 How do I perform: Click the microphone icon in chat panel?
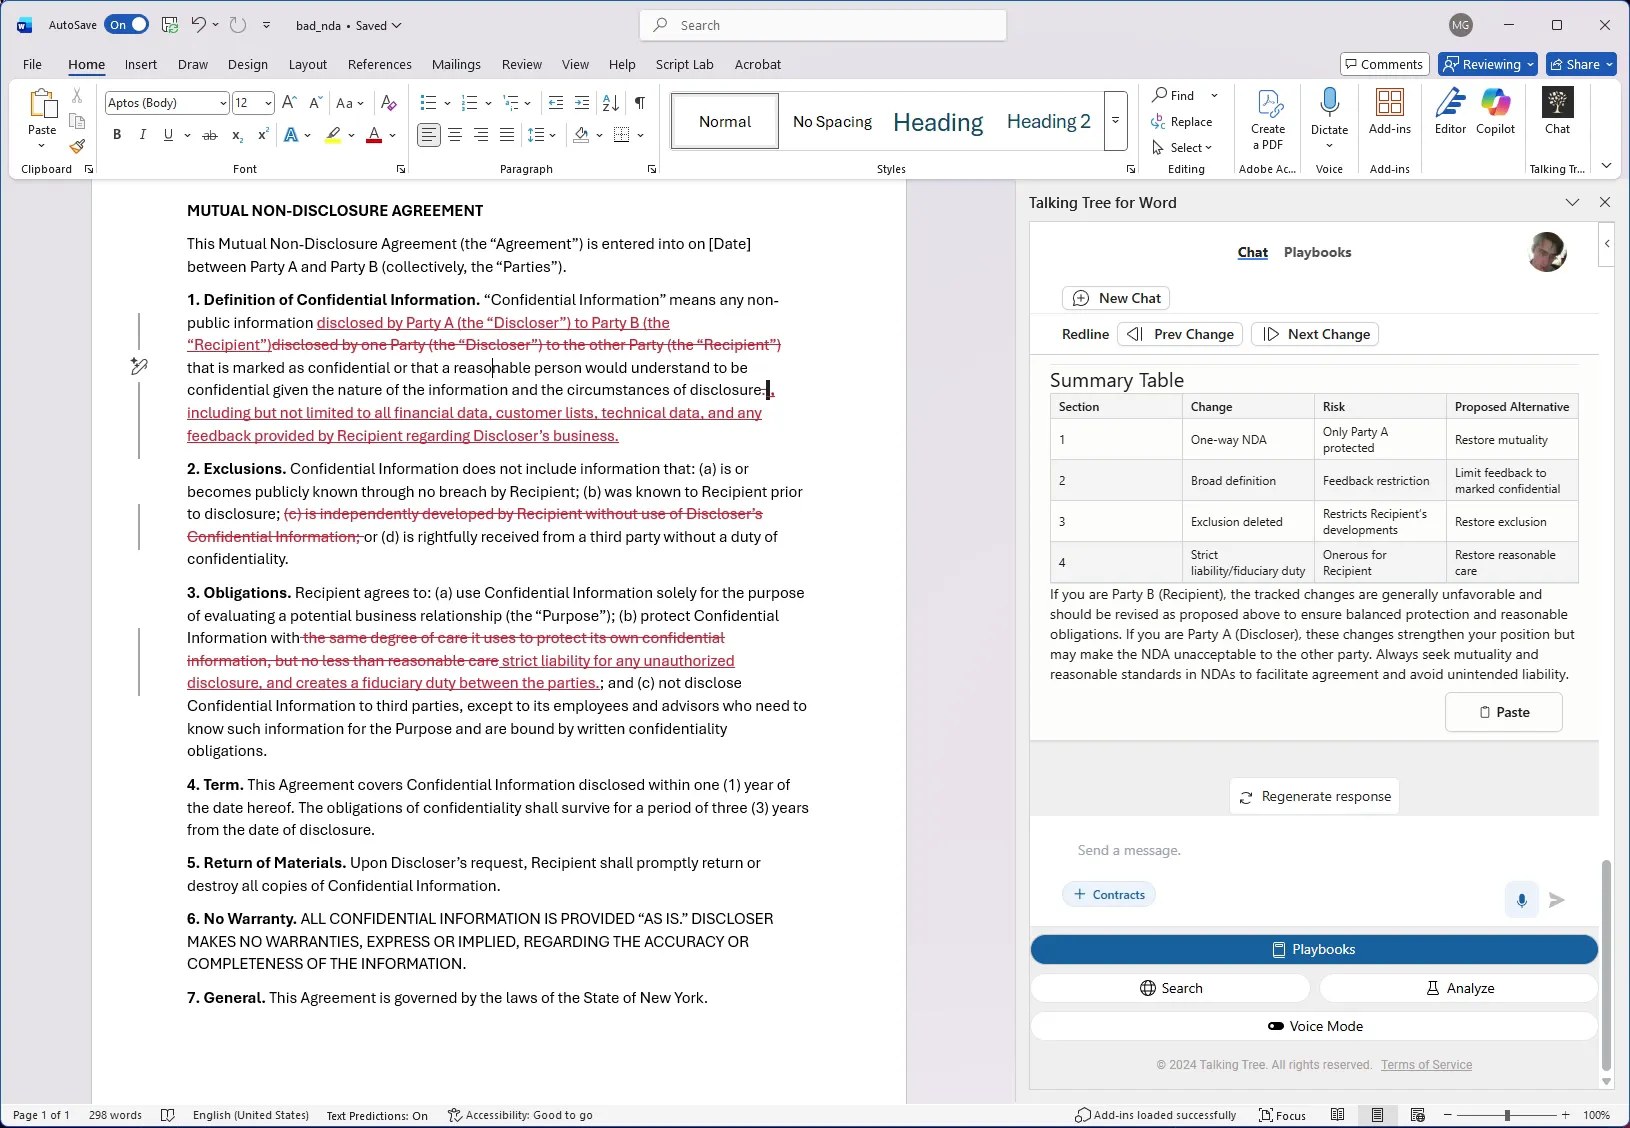[x=1521, y=900]
